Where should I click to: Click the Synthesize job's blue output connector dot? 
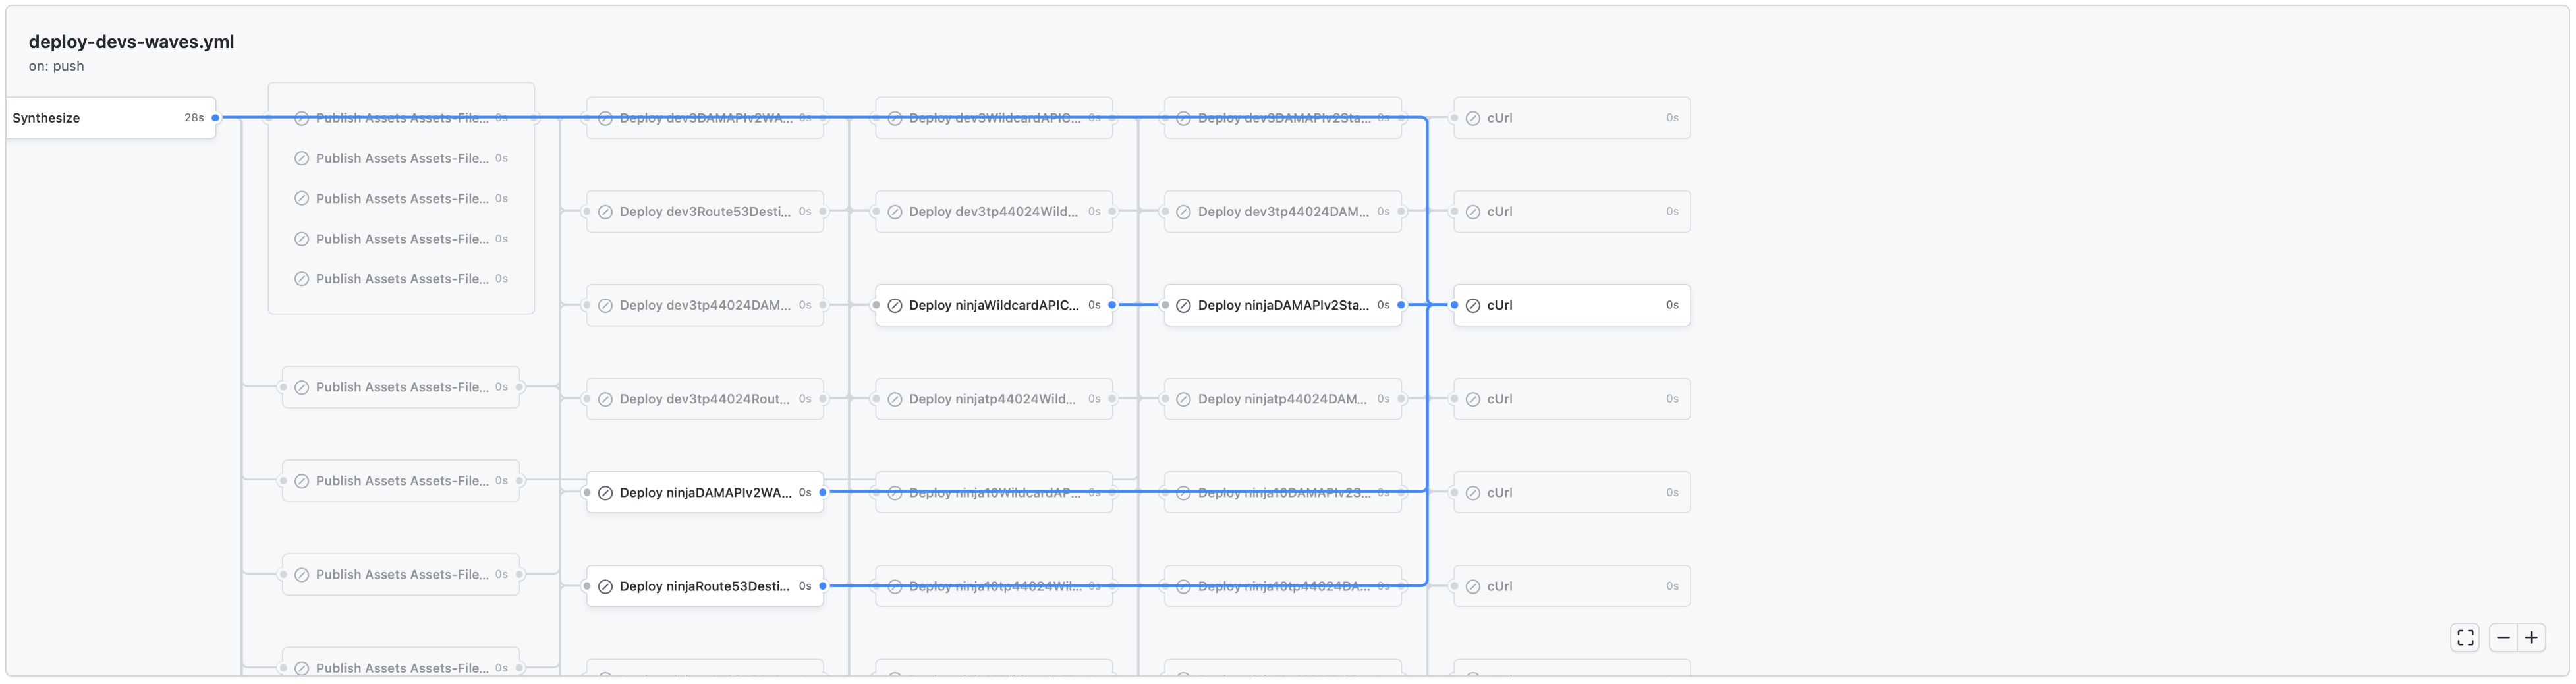coord(215,118)
